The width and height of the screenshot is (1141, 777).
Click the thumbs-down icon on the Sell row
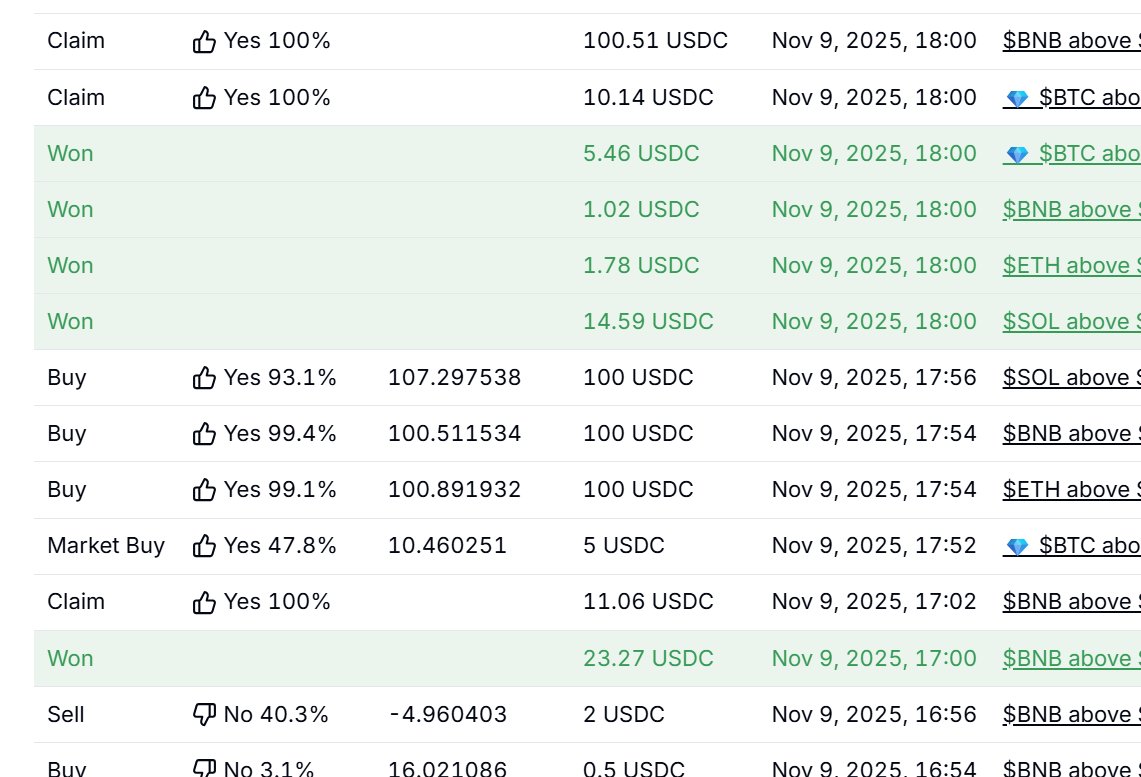204,714
